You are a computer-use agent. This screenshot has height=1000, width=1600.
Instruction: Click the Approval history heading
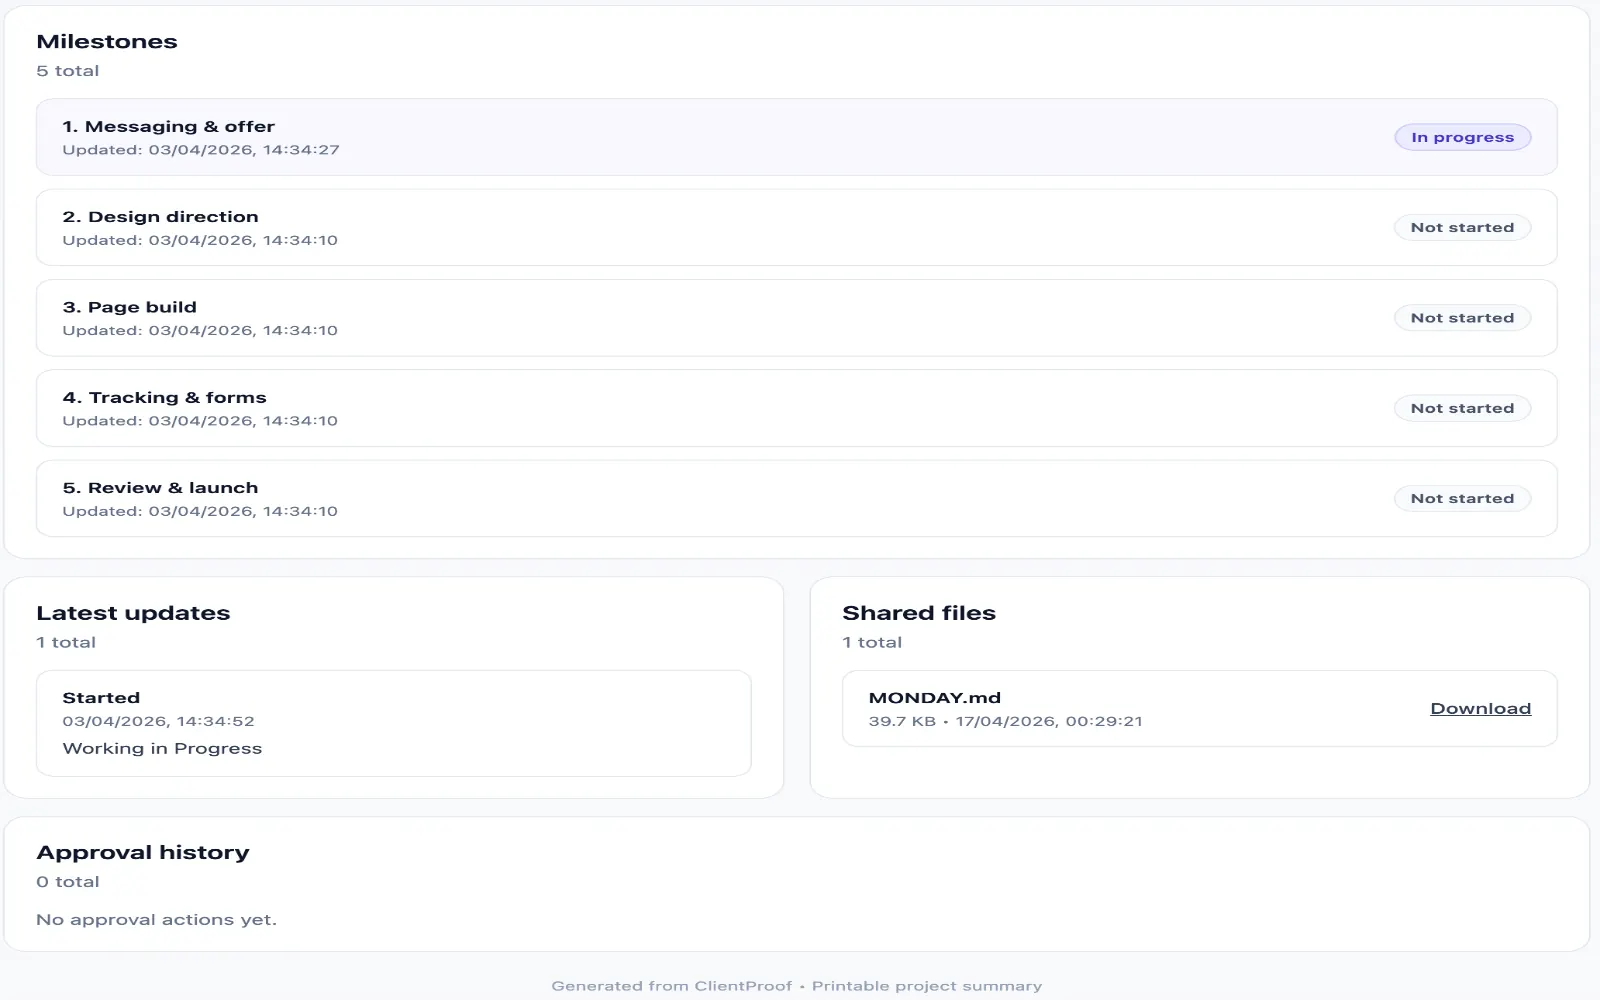tap(143, 853)
